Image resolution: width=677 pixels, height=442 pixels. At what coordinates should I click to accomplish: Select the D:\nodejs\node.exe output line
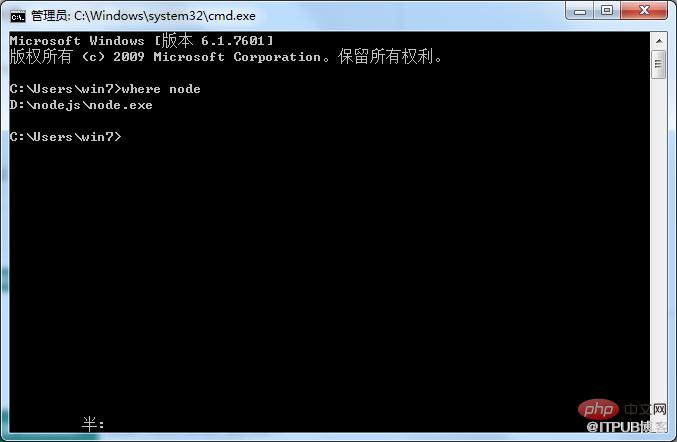click(x=81, y=105)
